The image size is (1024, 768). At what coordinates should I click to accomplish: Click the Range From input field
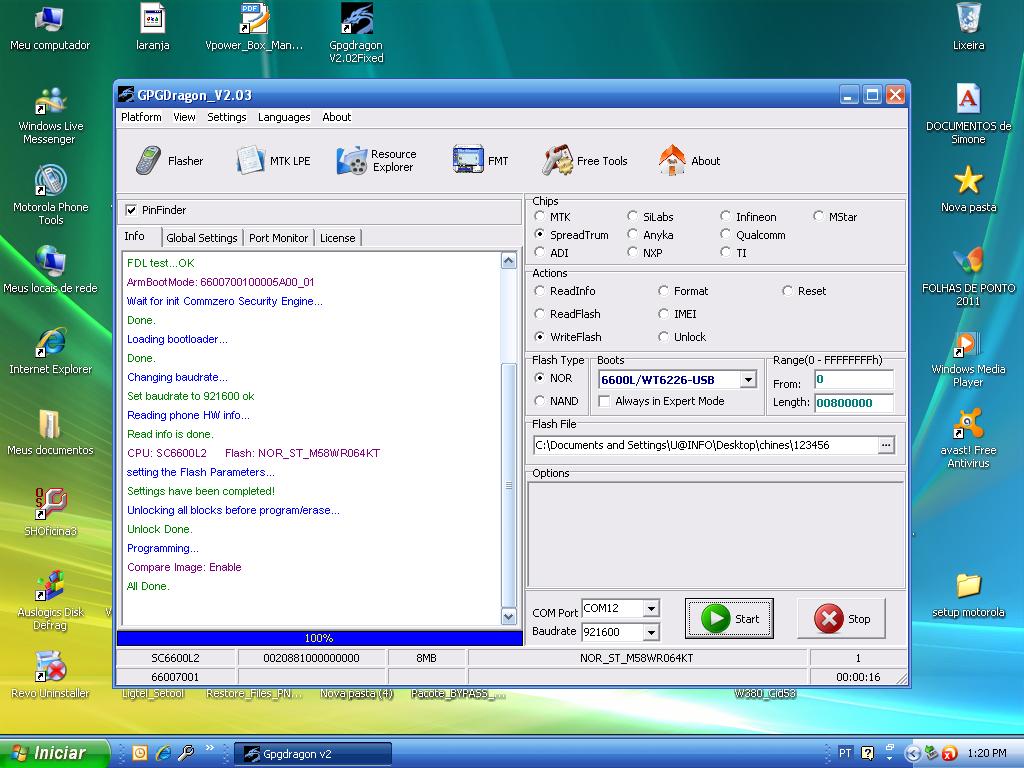[x=854, y=379]
